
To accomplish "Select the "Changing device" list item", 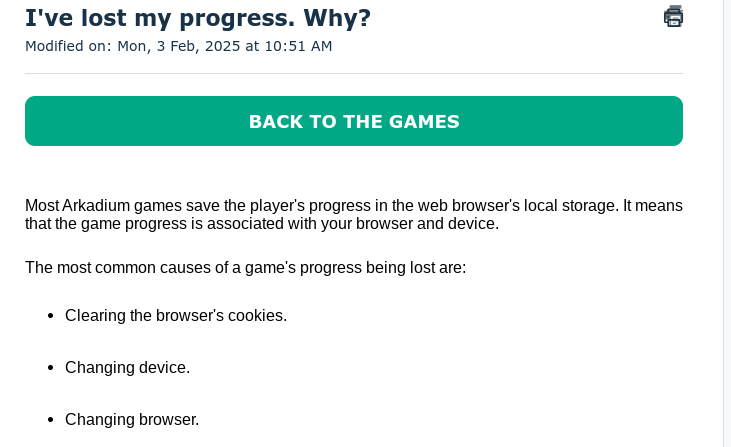I will [x=127, y=367].
